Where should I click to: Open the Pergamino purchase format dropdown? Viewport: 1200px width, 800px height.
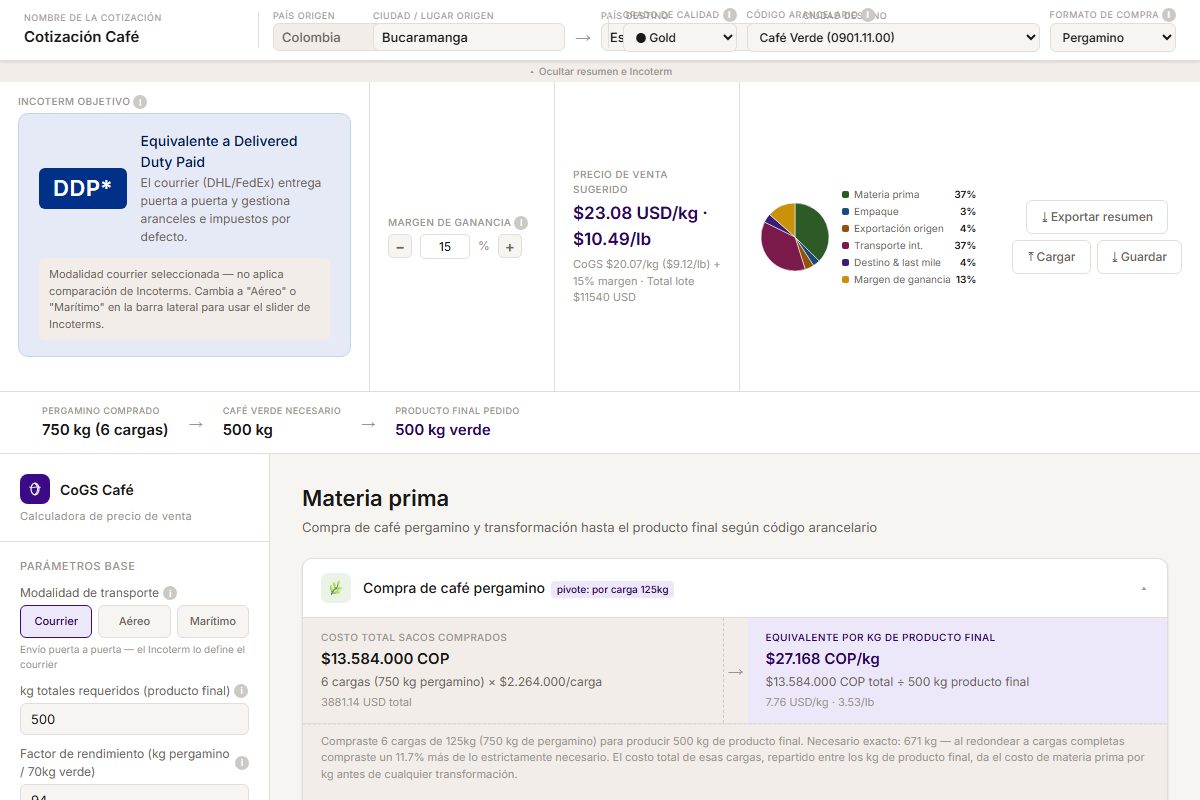point(1112,38)
